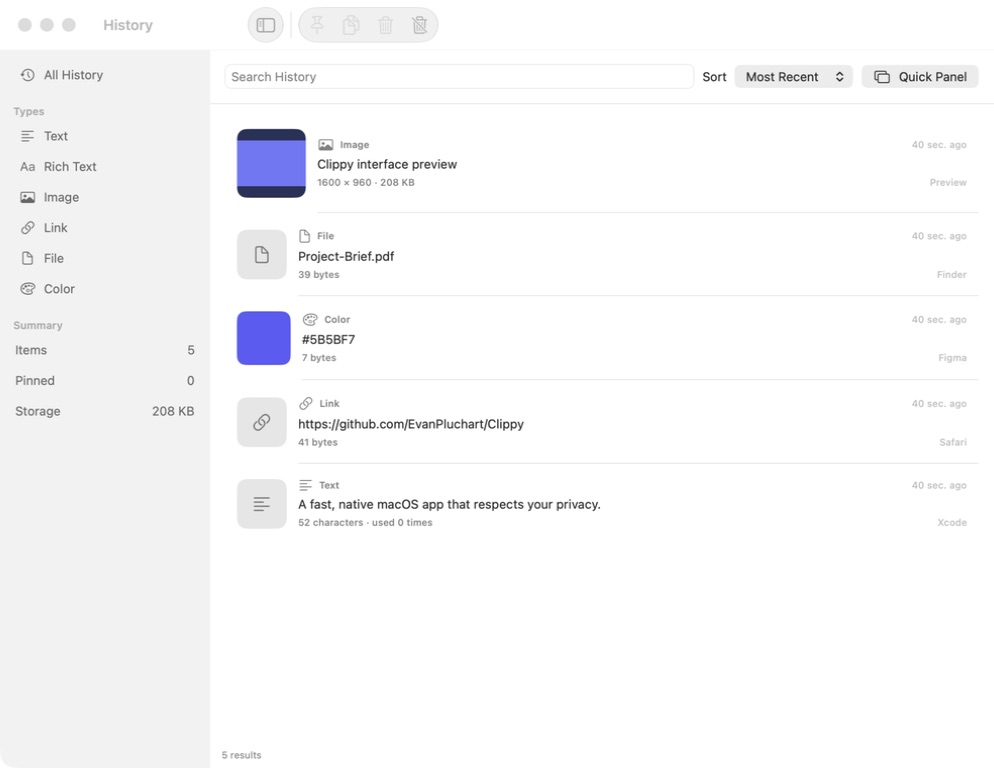Viewport: 994px width, 768px height.
Task: Click the 'Finder' source label
Action: click(x=952, y=274)
